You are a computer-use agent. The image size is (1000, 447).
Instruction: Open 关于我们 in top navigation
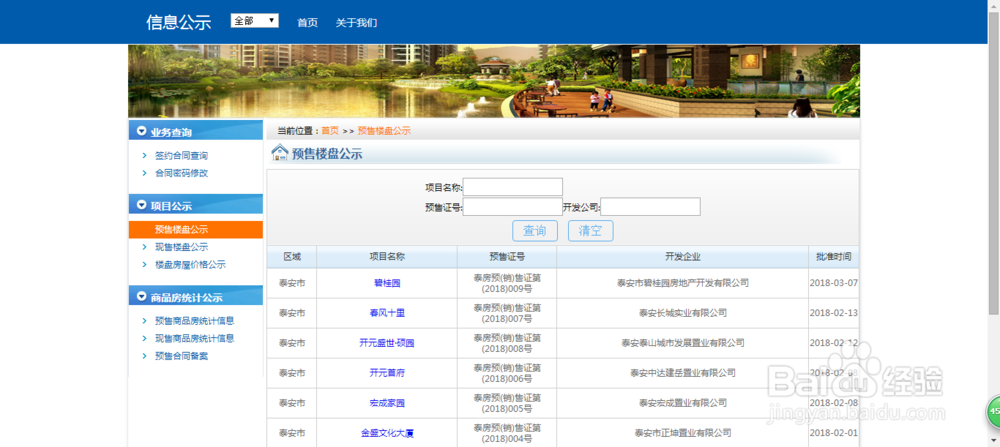click(357, 22)
